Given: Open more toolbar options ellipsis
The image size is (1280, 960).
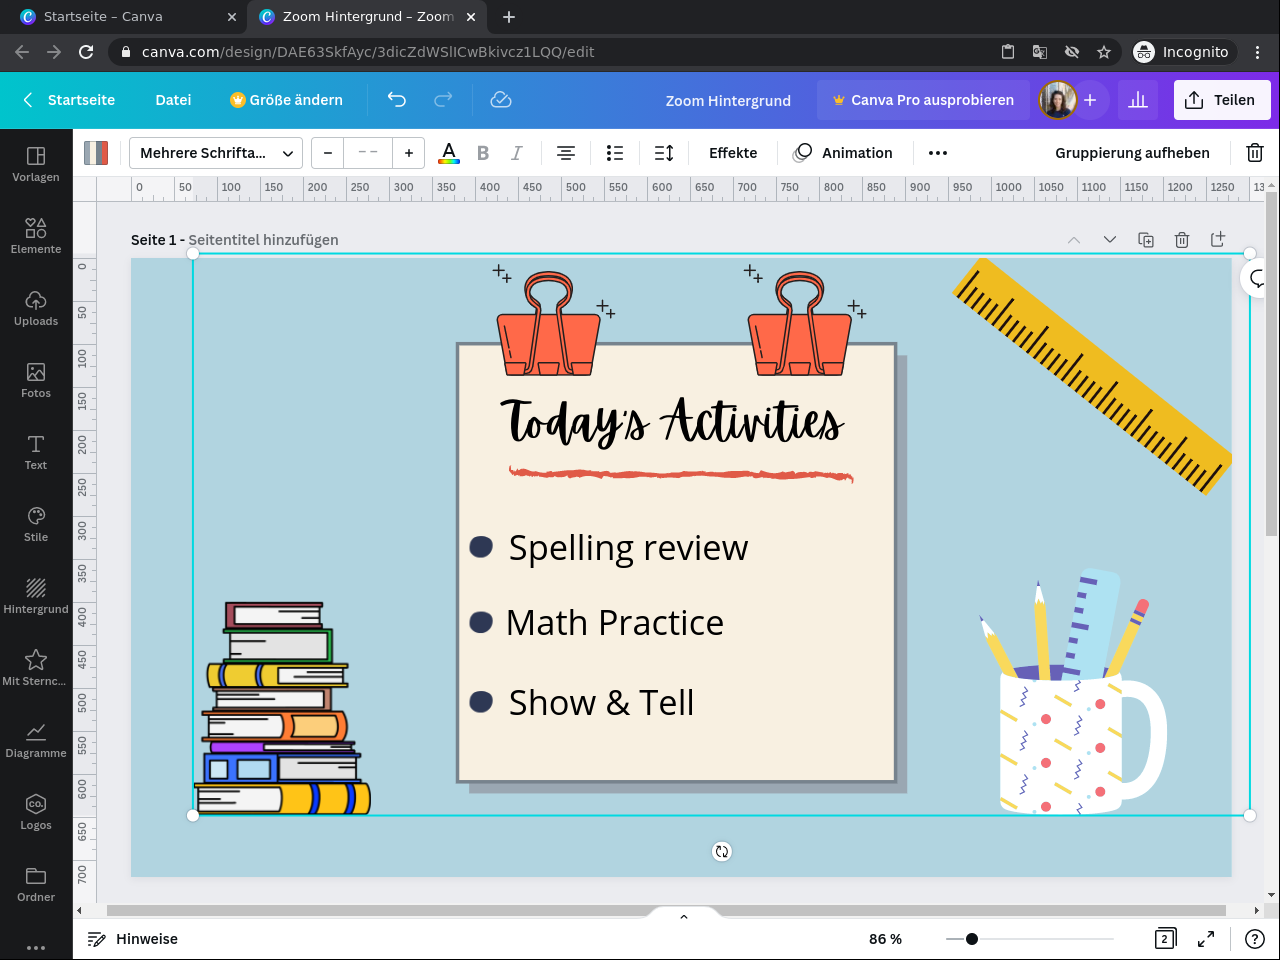Looking at the screenshot, I should point(938,153).
